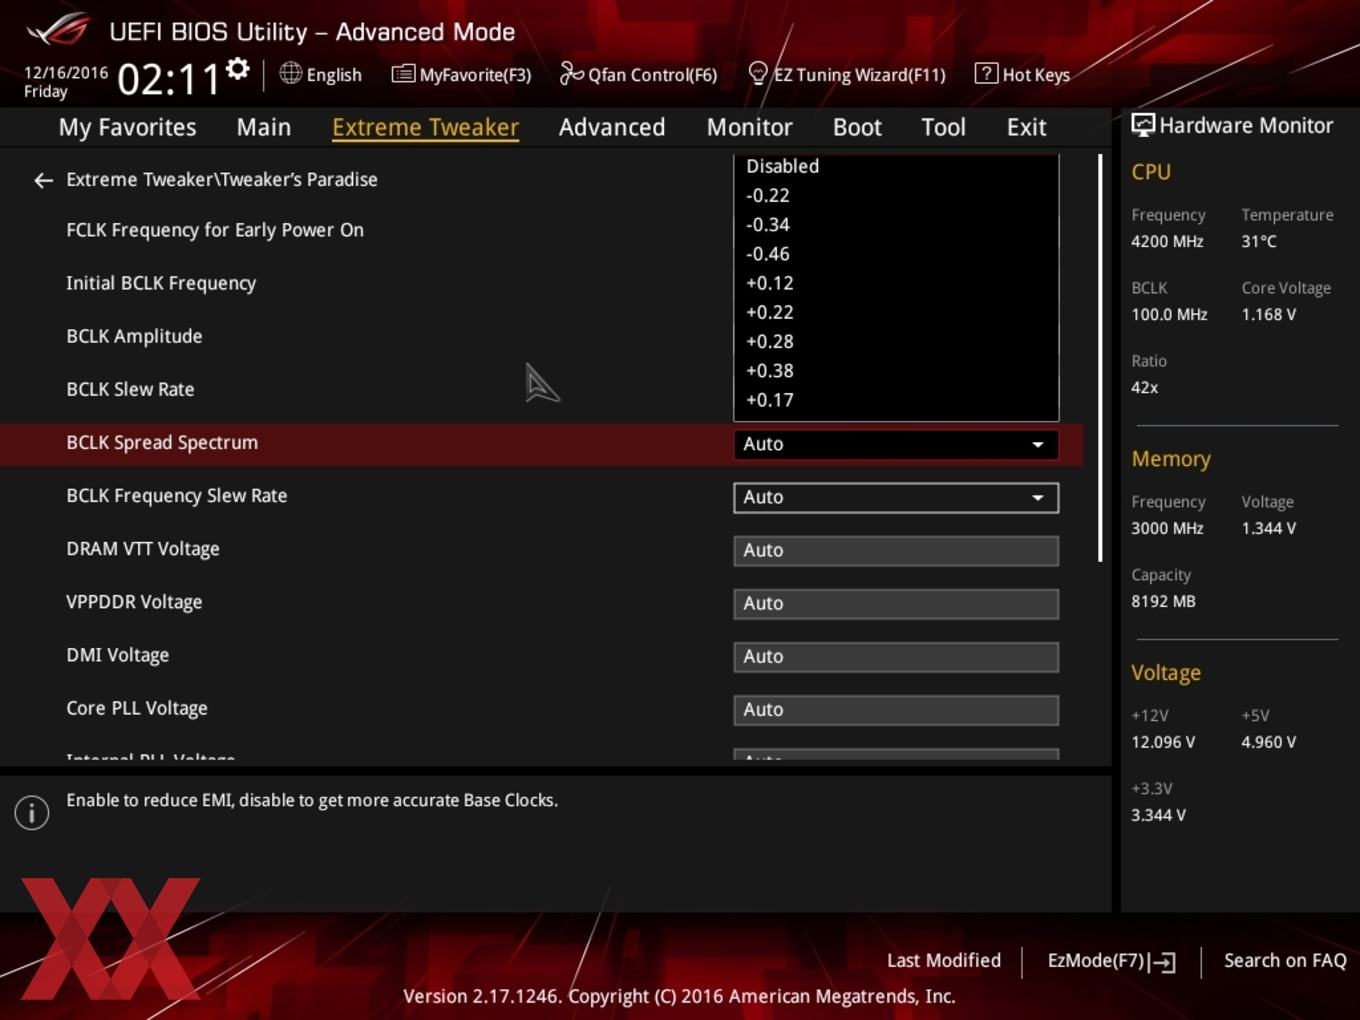Viewport: 1360px width, 1020px height.
Task: Select the Extreme Tweaker tab
Action: (x=425, y=127)
